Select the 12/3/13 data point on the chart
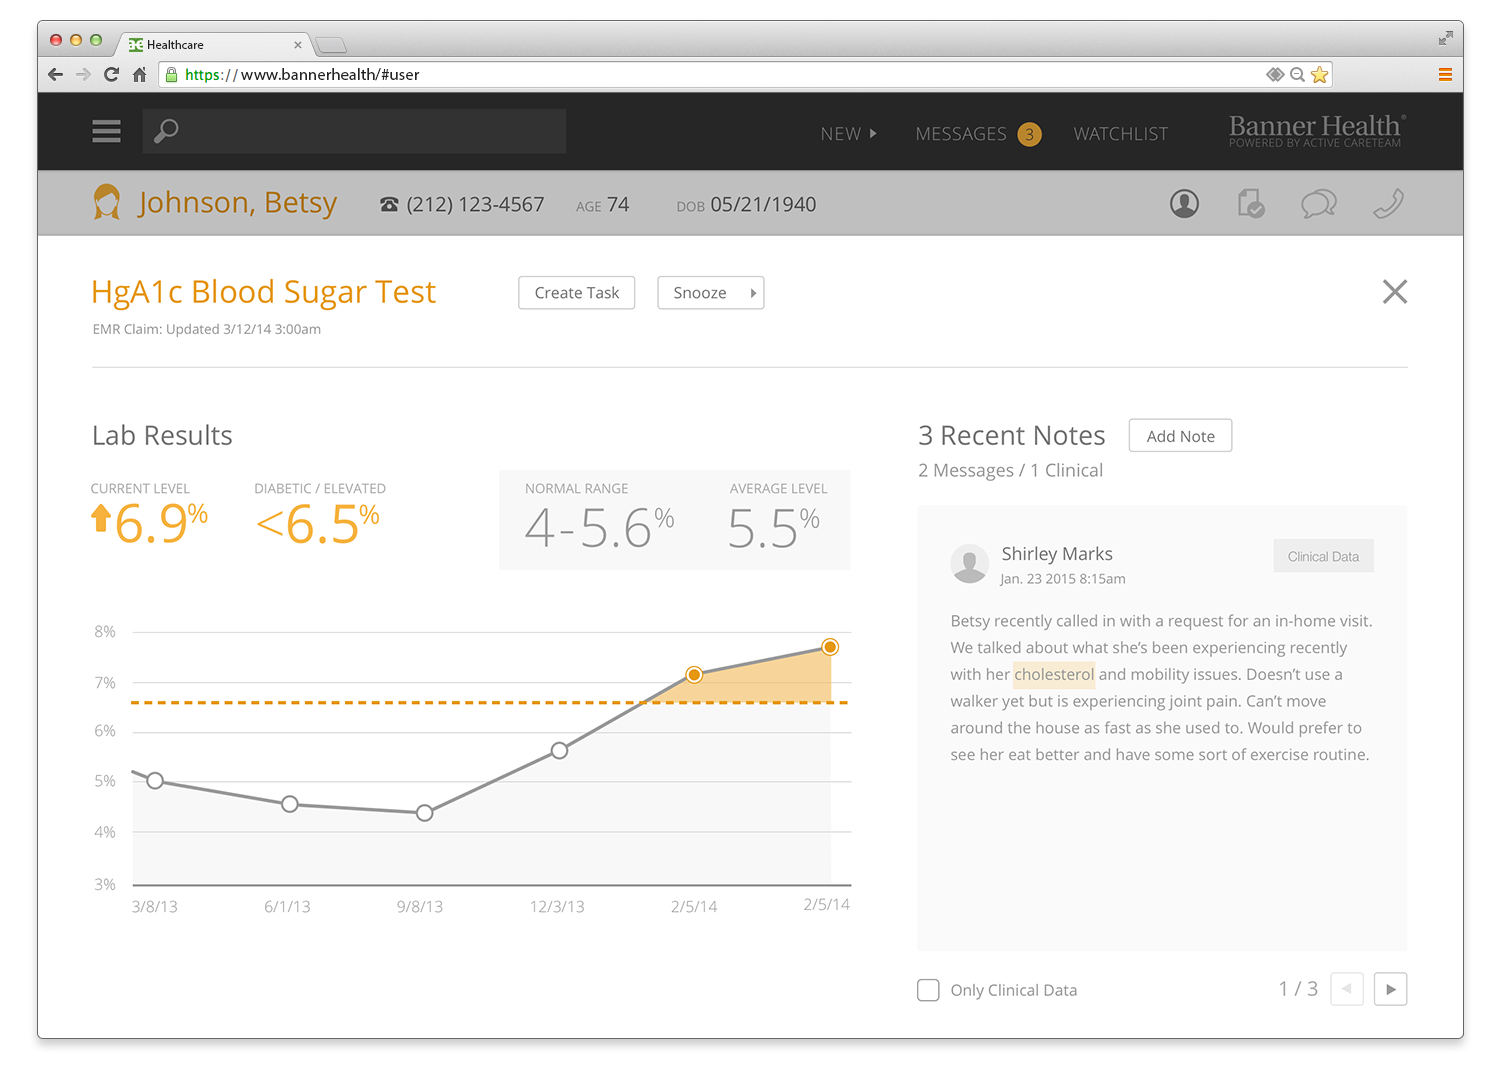Viewport: 1500px width, 1070px height. coord(560,751)
